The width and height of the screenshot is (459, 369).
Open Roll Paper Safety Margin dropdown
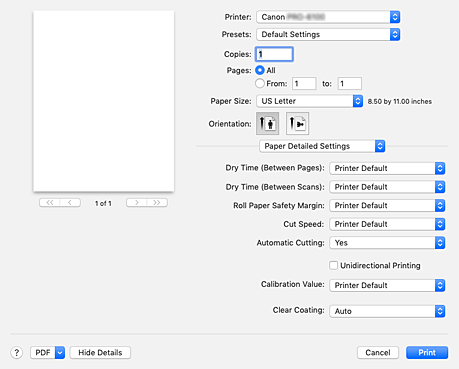[x=387, y=206]
